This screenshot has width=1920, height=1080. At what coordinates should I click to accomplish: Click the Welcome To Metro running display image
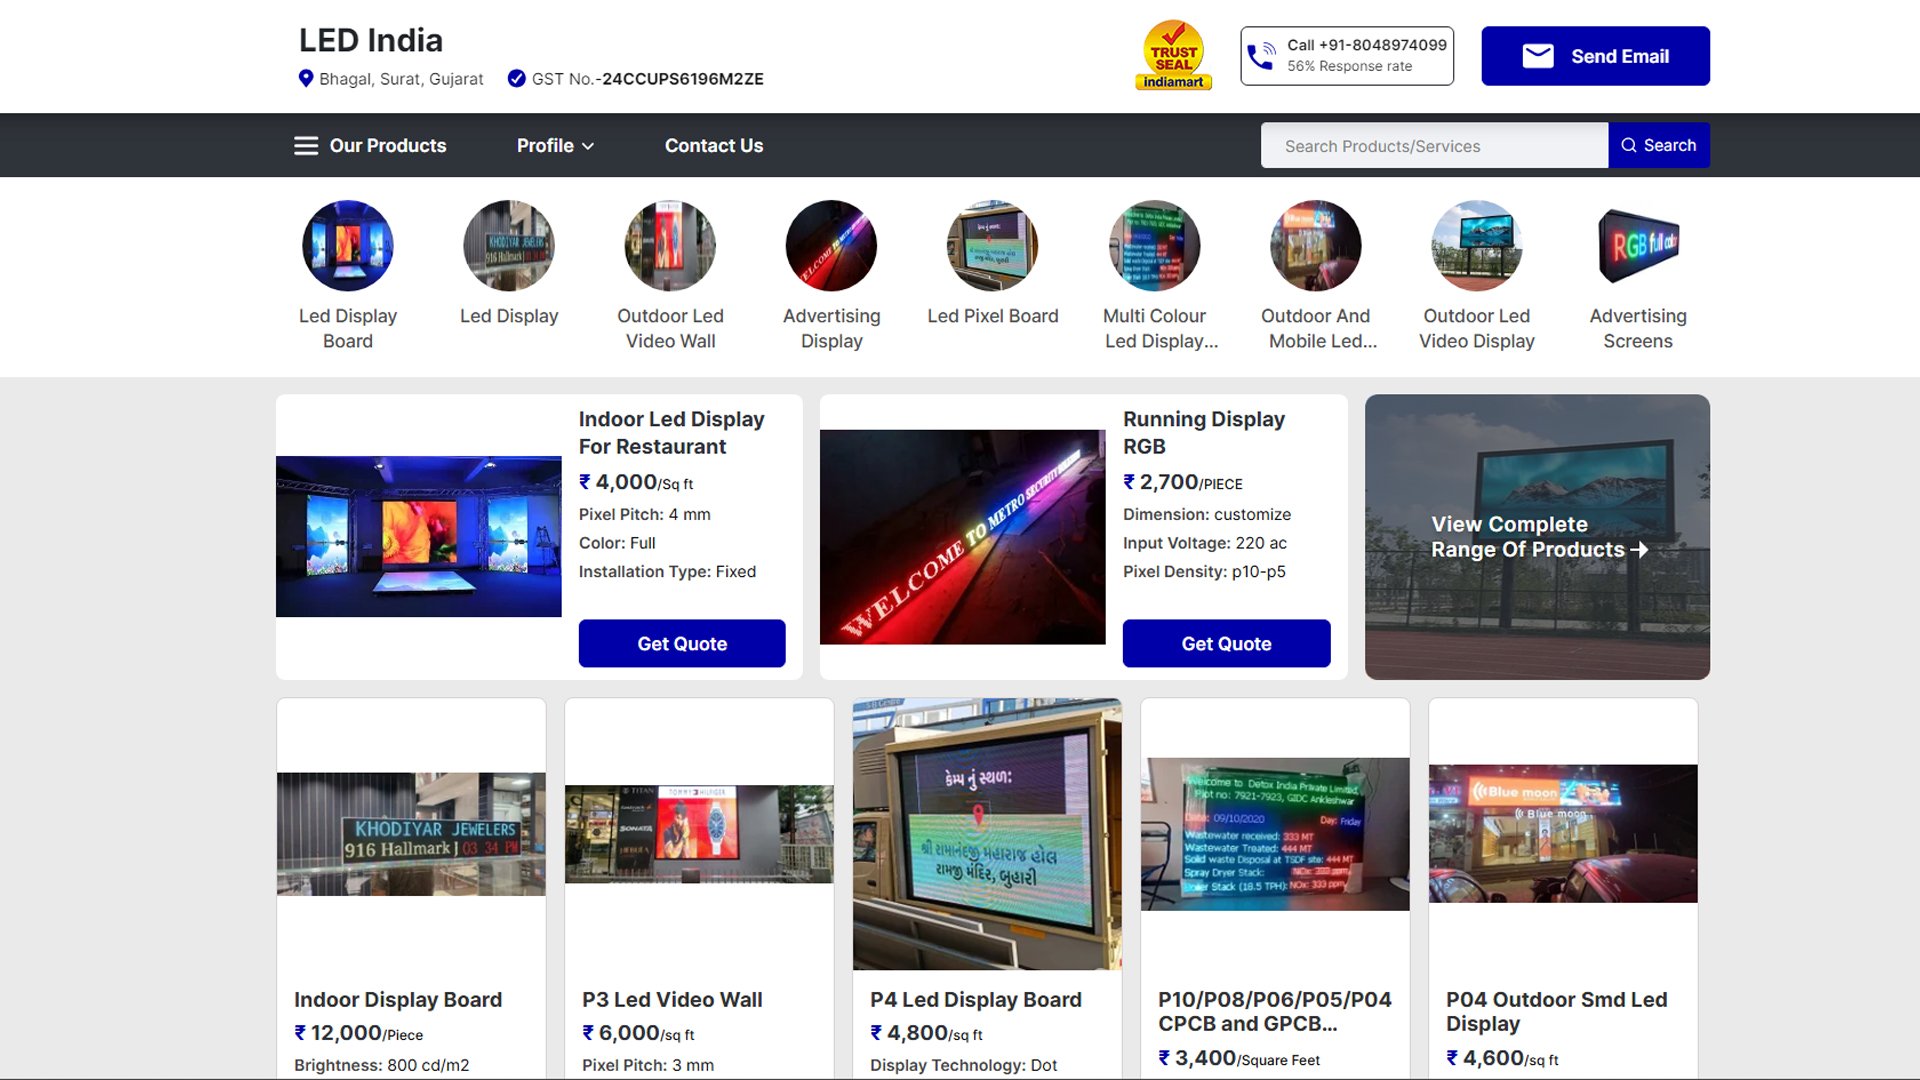963,537
